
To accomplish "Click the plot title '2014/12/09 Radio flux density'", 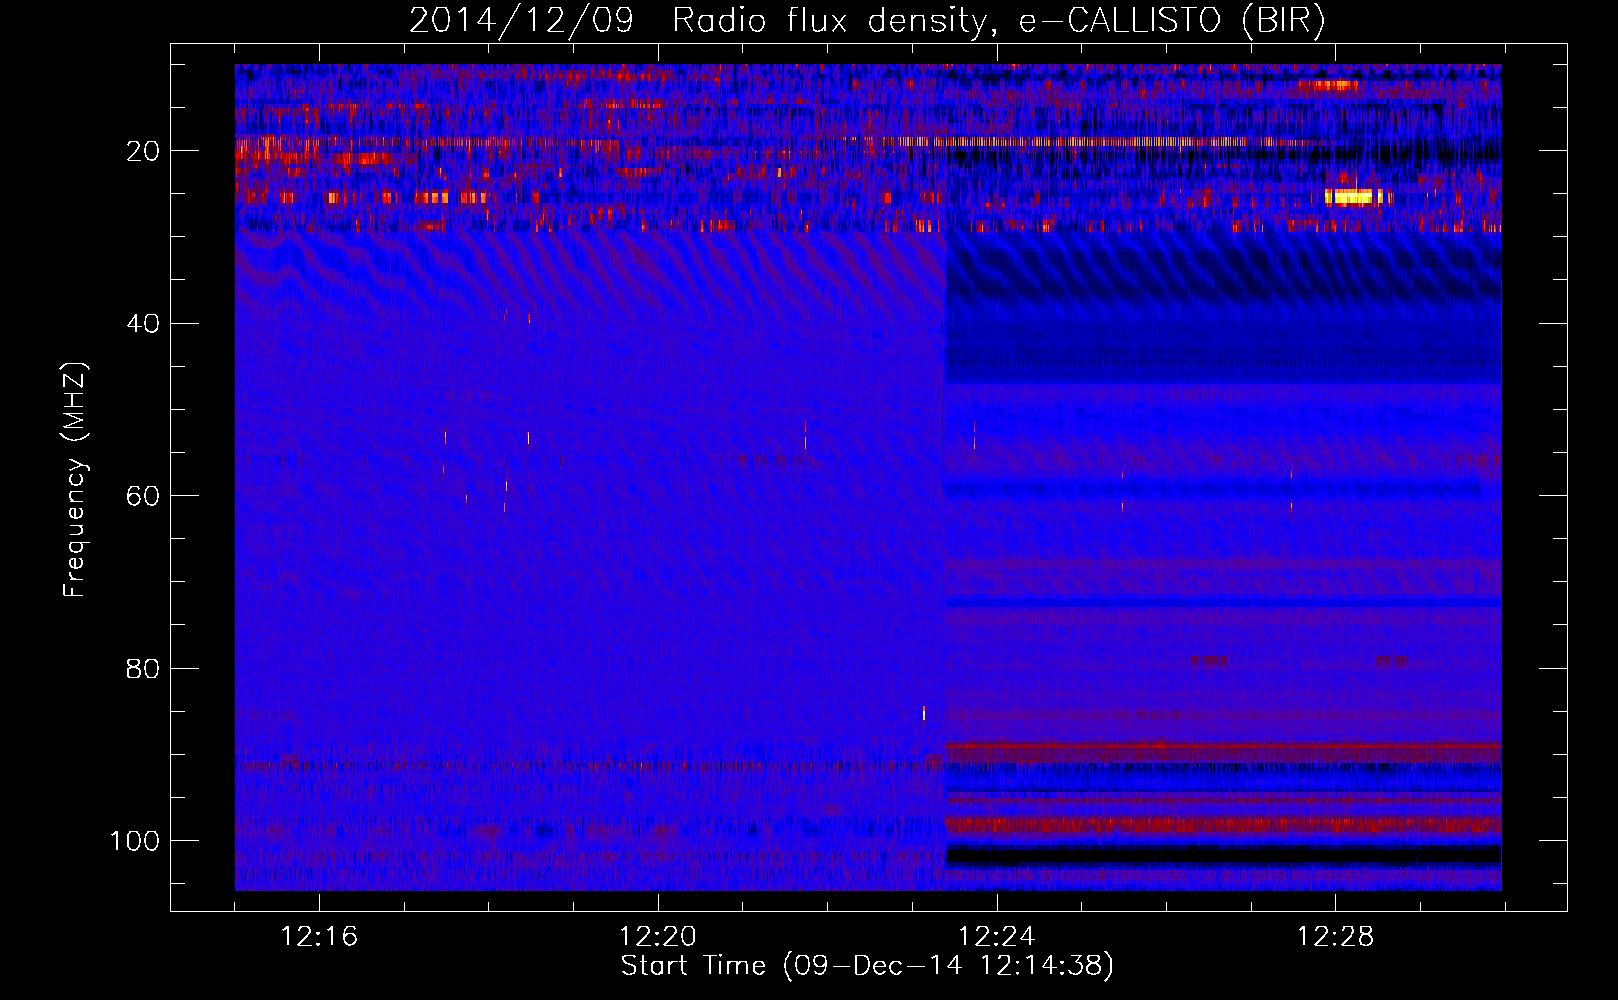I will [697, 20].
